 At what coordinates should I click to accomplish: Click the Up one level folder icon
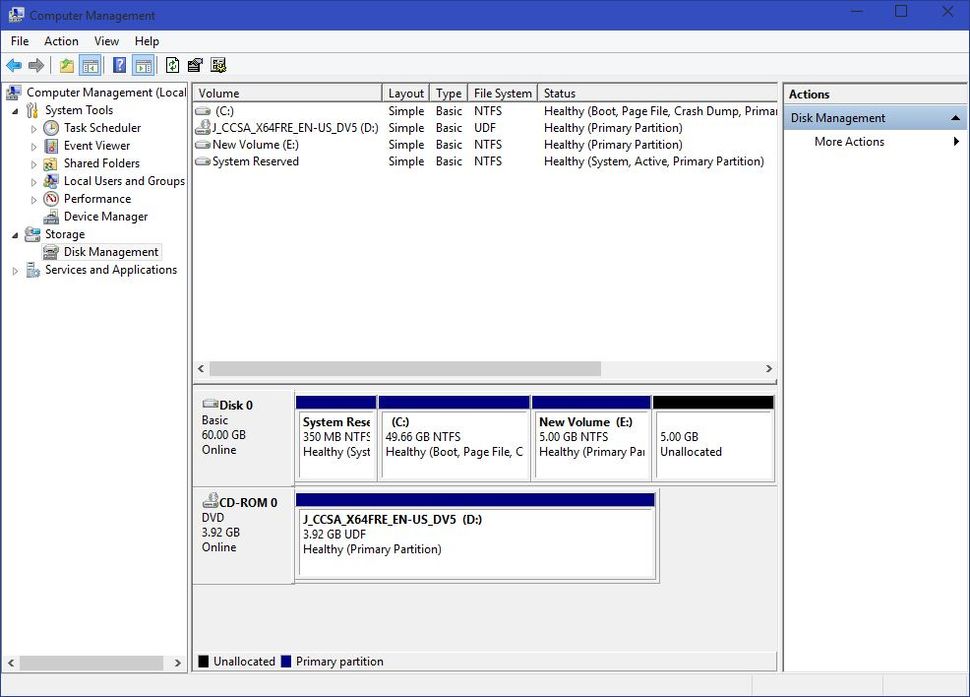point(64,65)
